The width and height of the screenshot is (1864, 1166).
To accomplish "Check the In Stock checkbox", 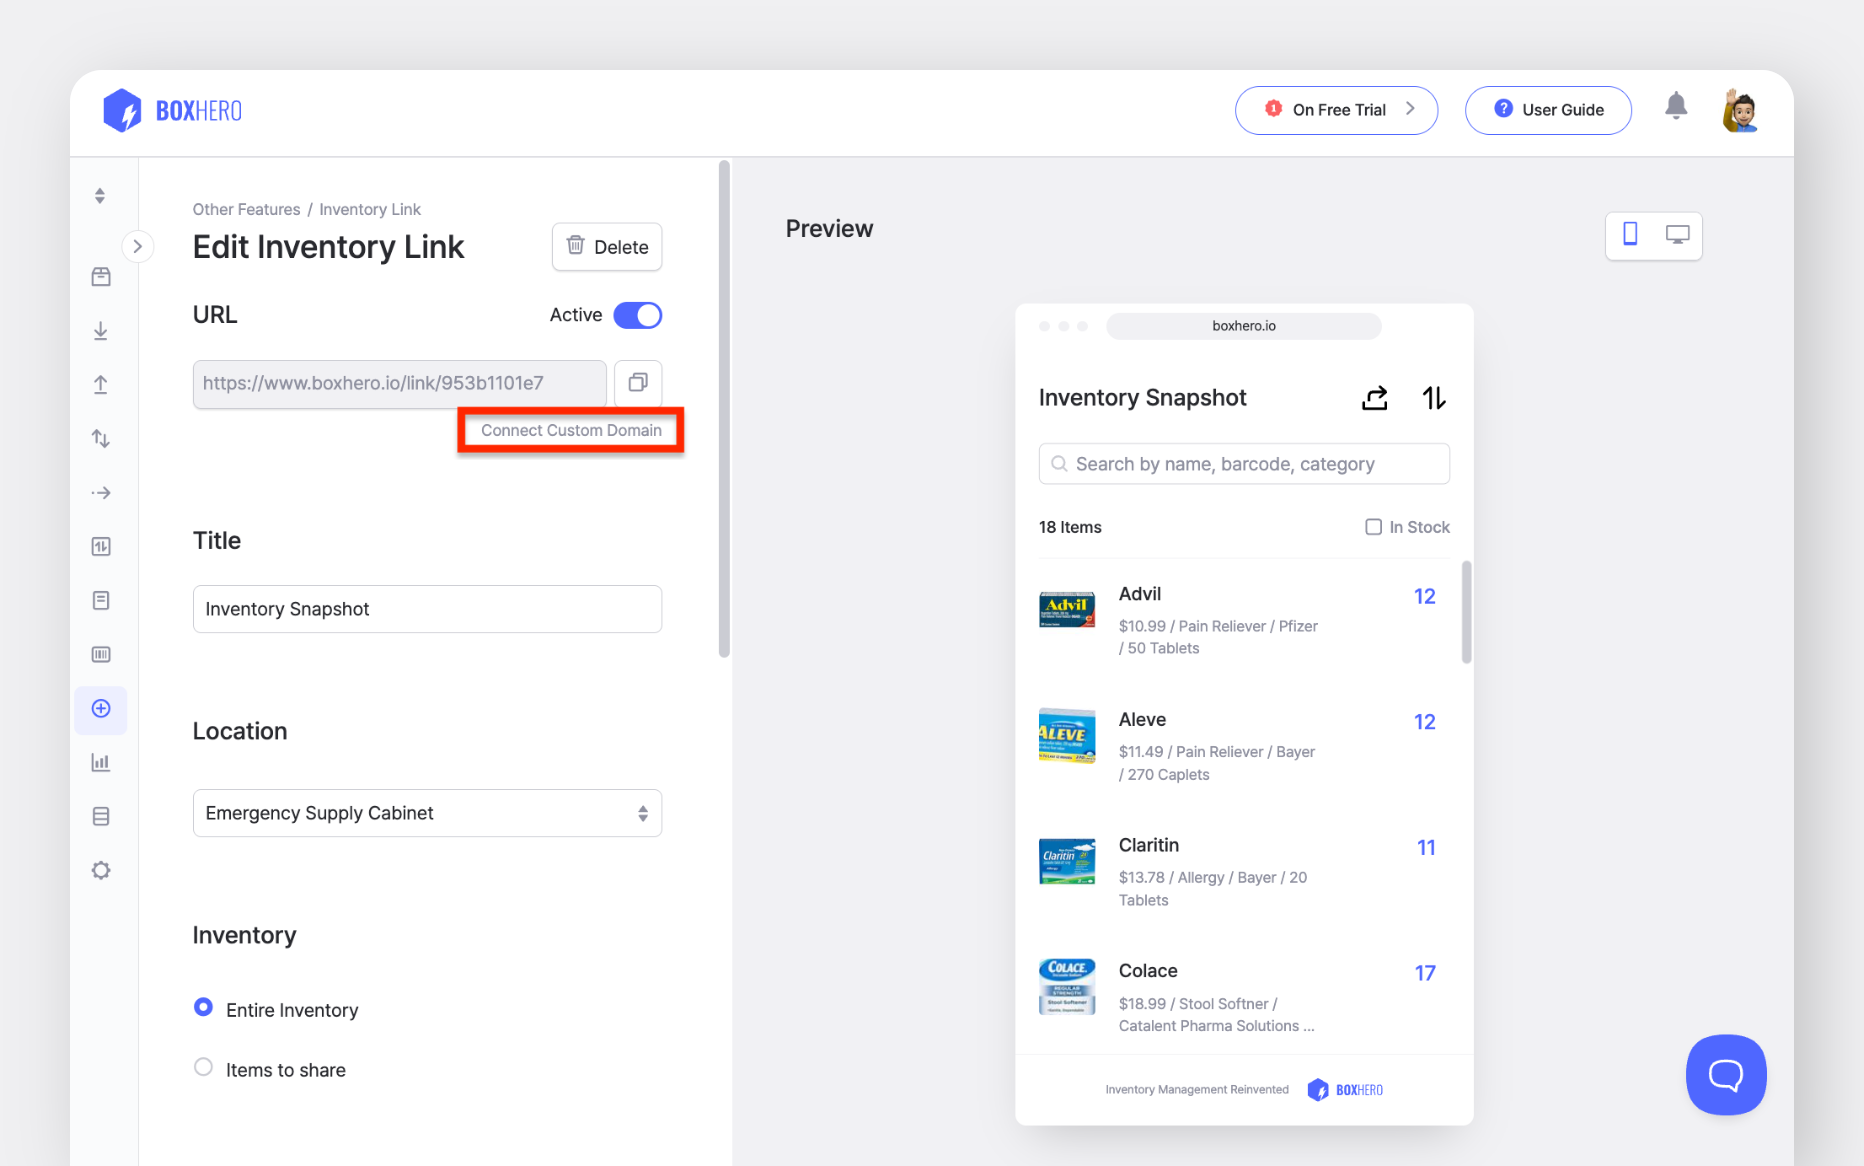I will point(1374,527).
